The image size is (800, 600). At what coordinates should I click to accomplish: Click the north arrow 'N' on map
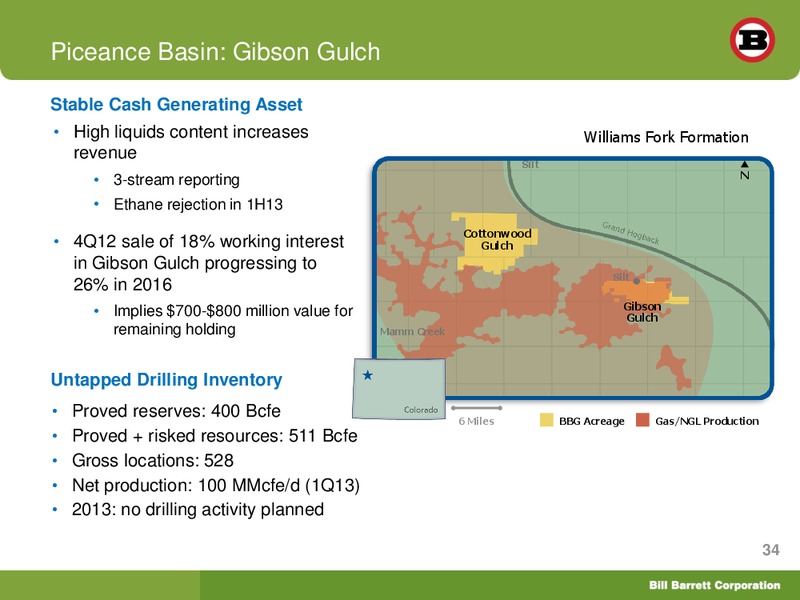click(745, 171)
